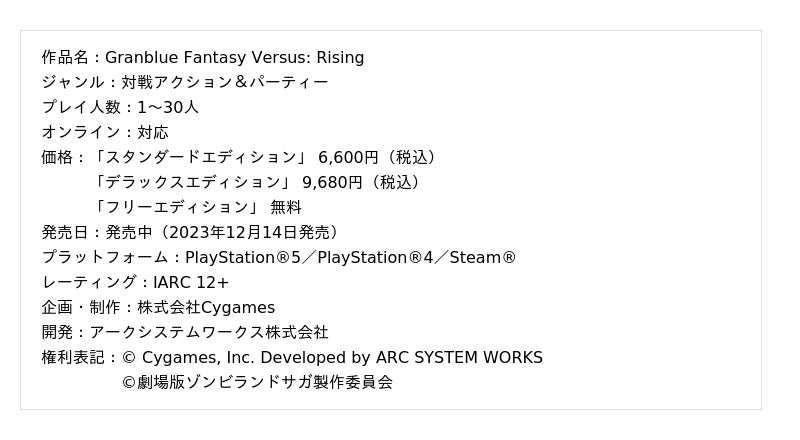
Task: Click the PlayStation®5 platform text
Action: (x=243, y=257)
